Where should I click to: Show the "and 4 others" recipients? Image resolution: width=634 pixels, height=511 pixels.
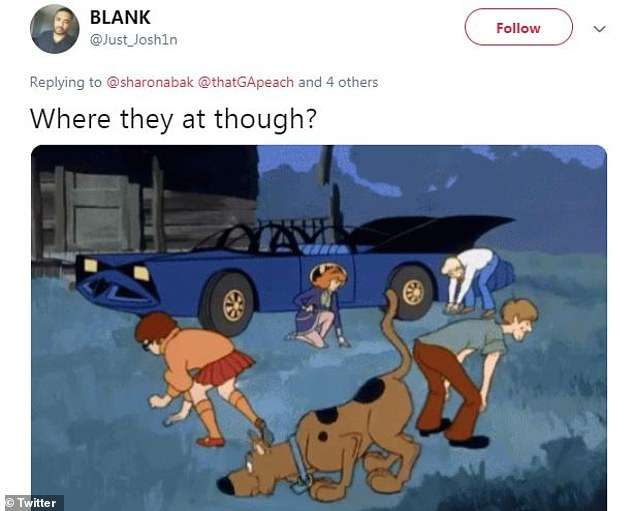[x=338, y=82]
